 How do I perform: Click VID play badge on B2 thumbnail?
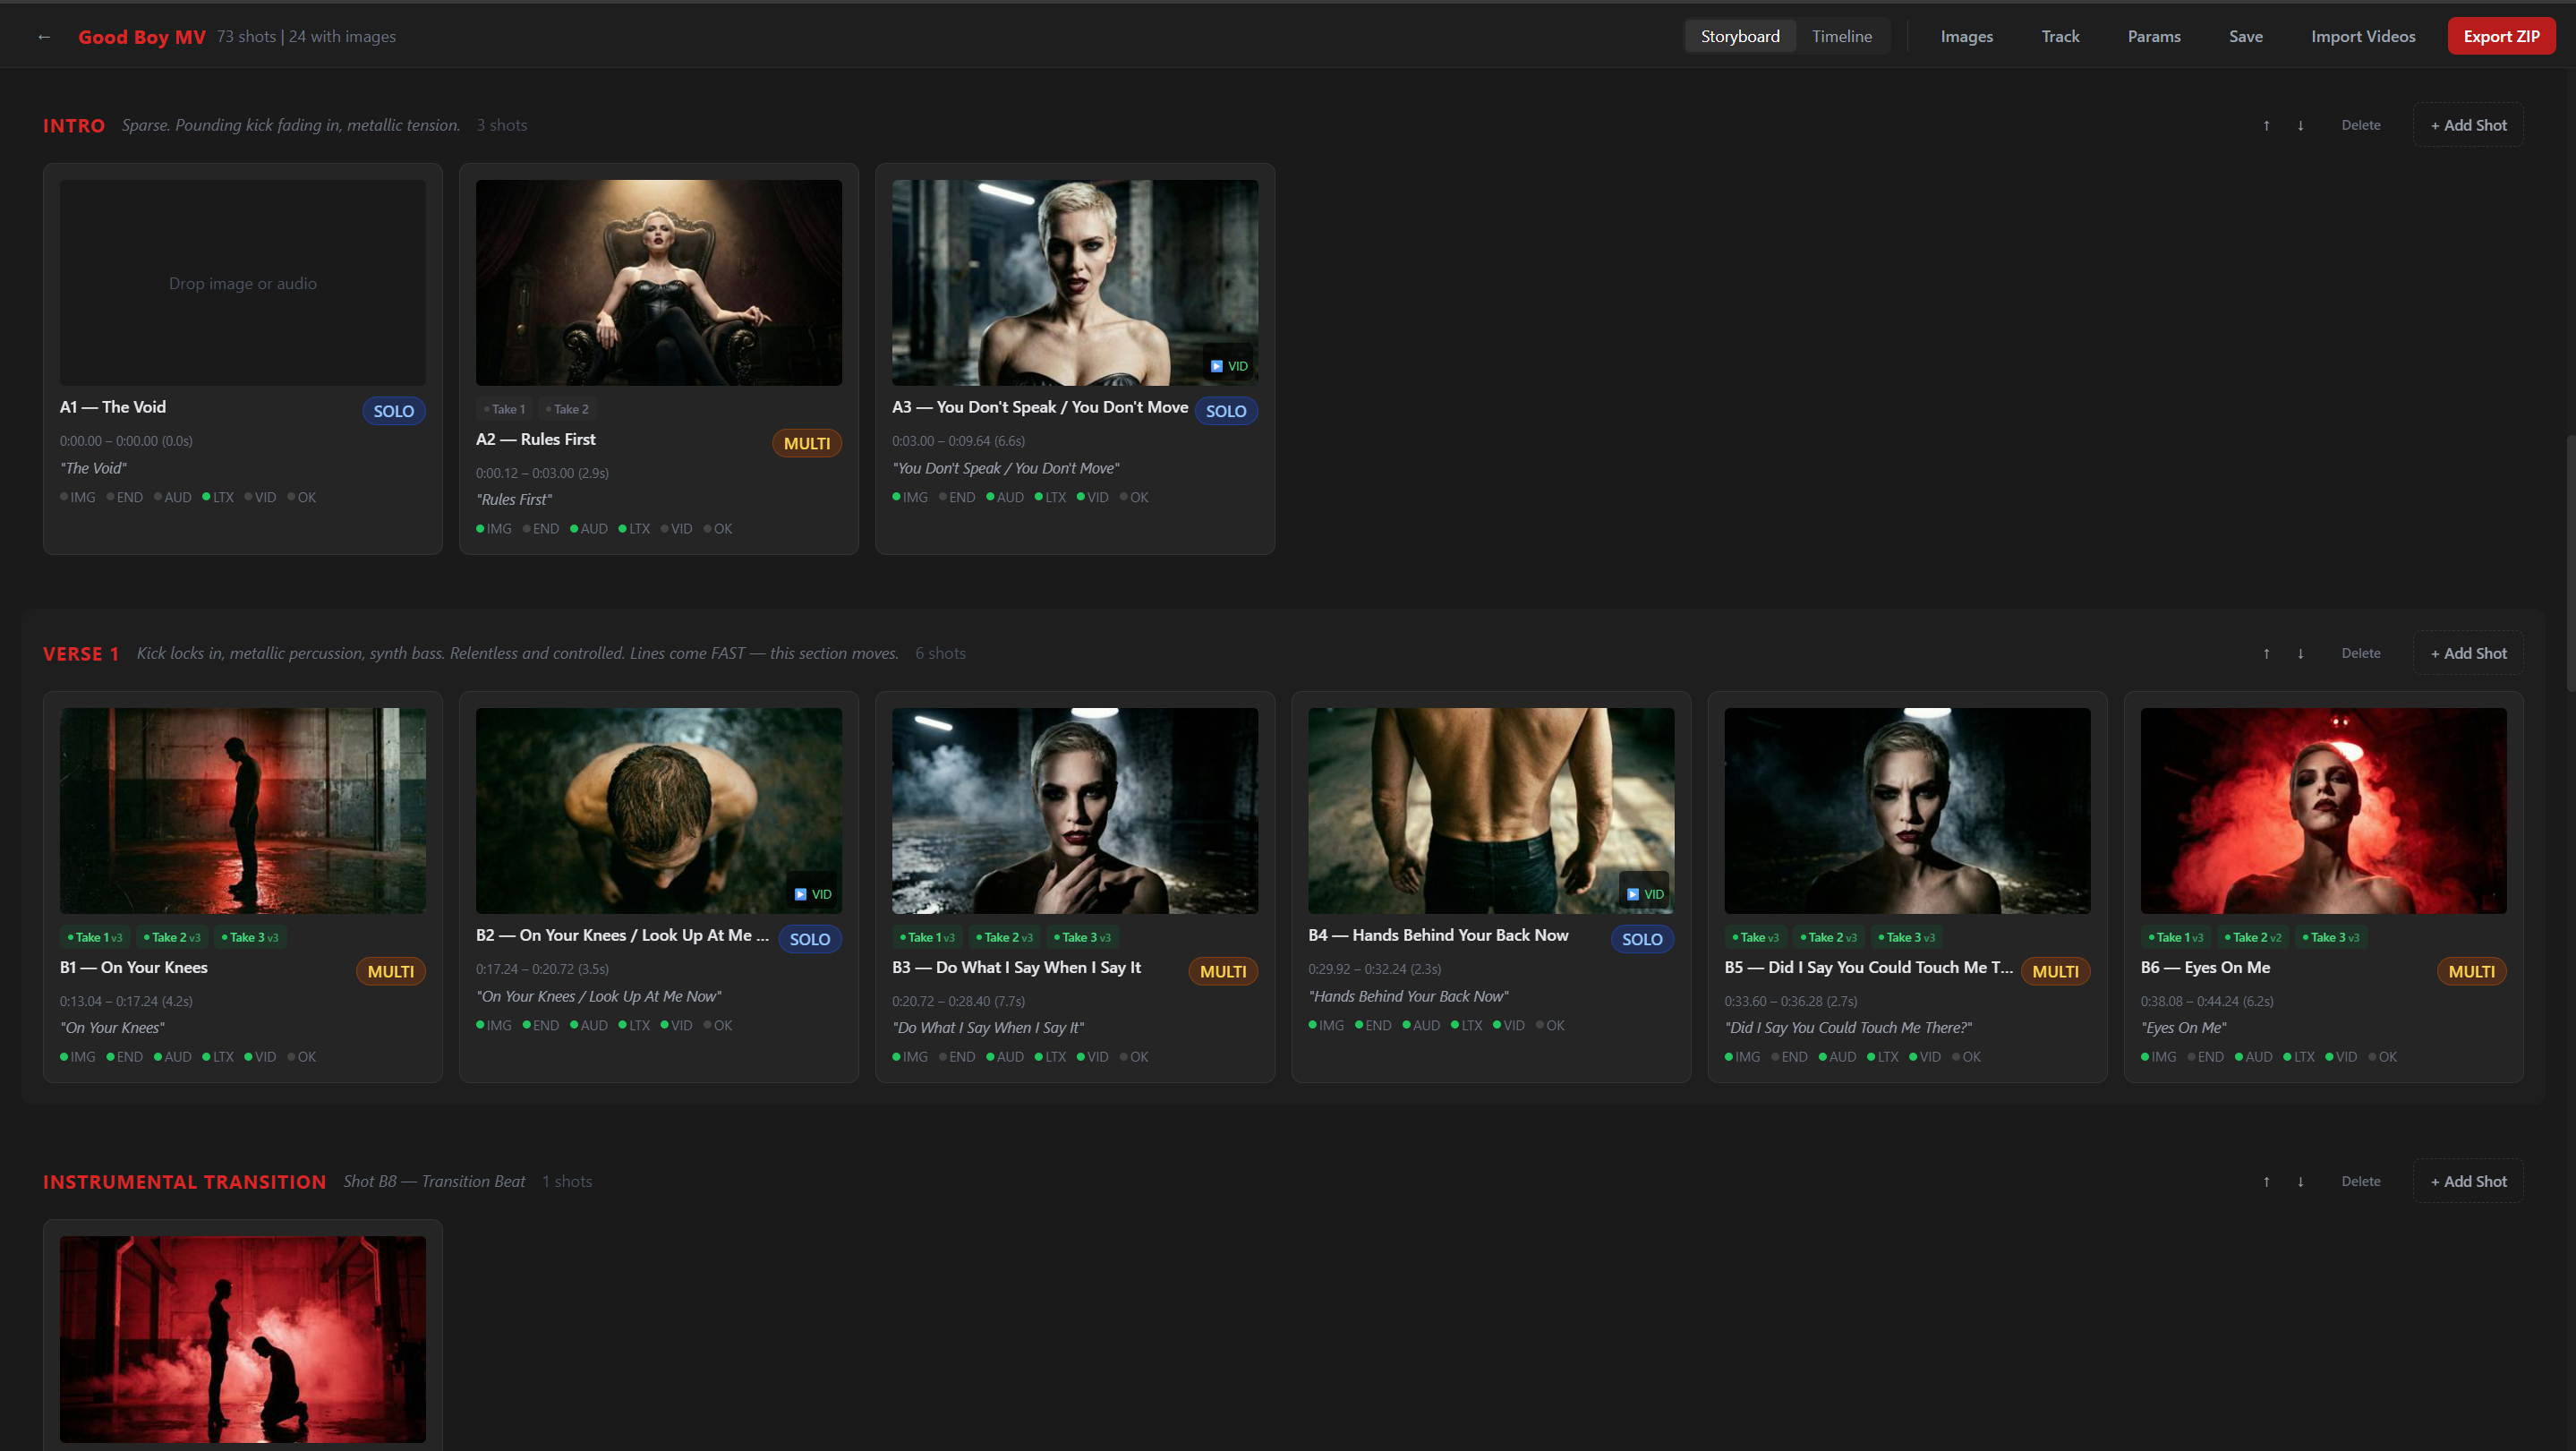pos(813,894)
